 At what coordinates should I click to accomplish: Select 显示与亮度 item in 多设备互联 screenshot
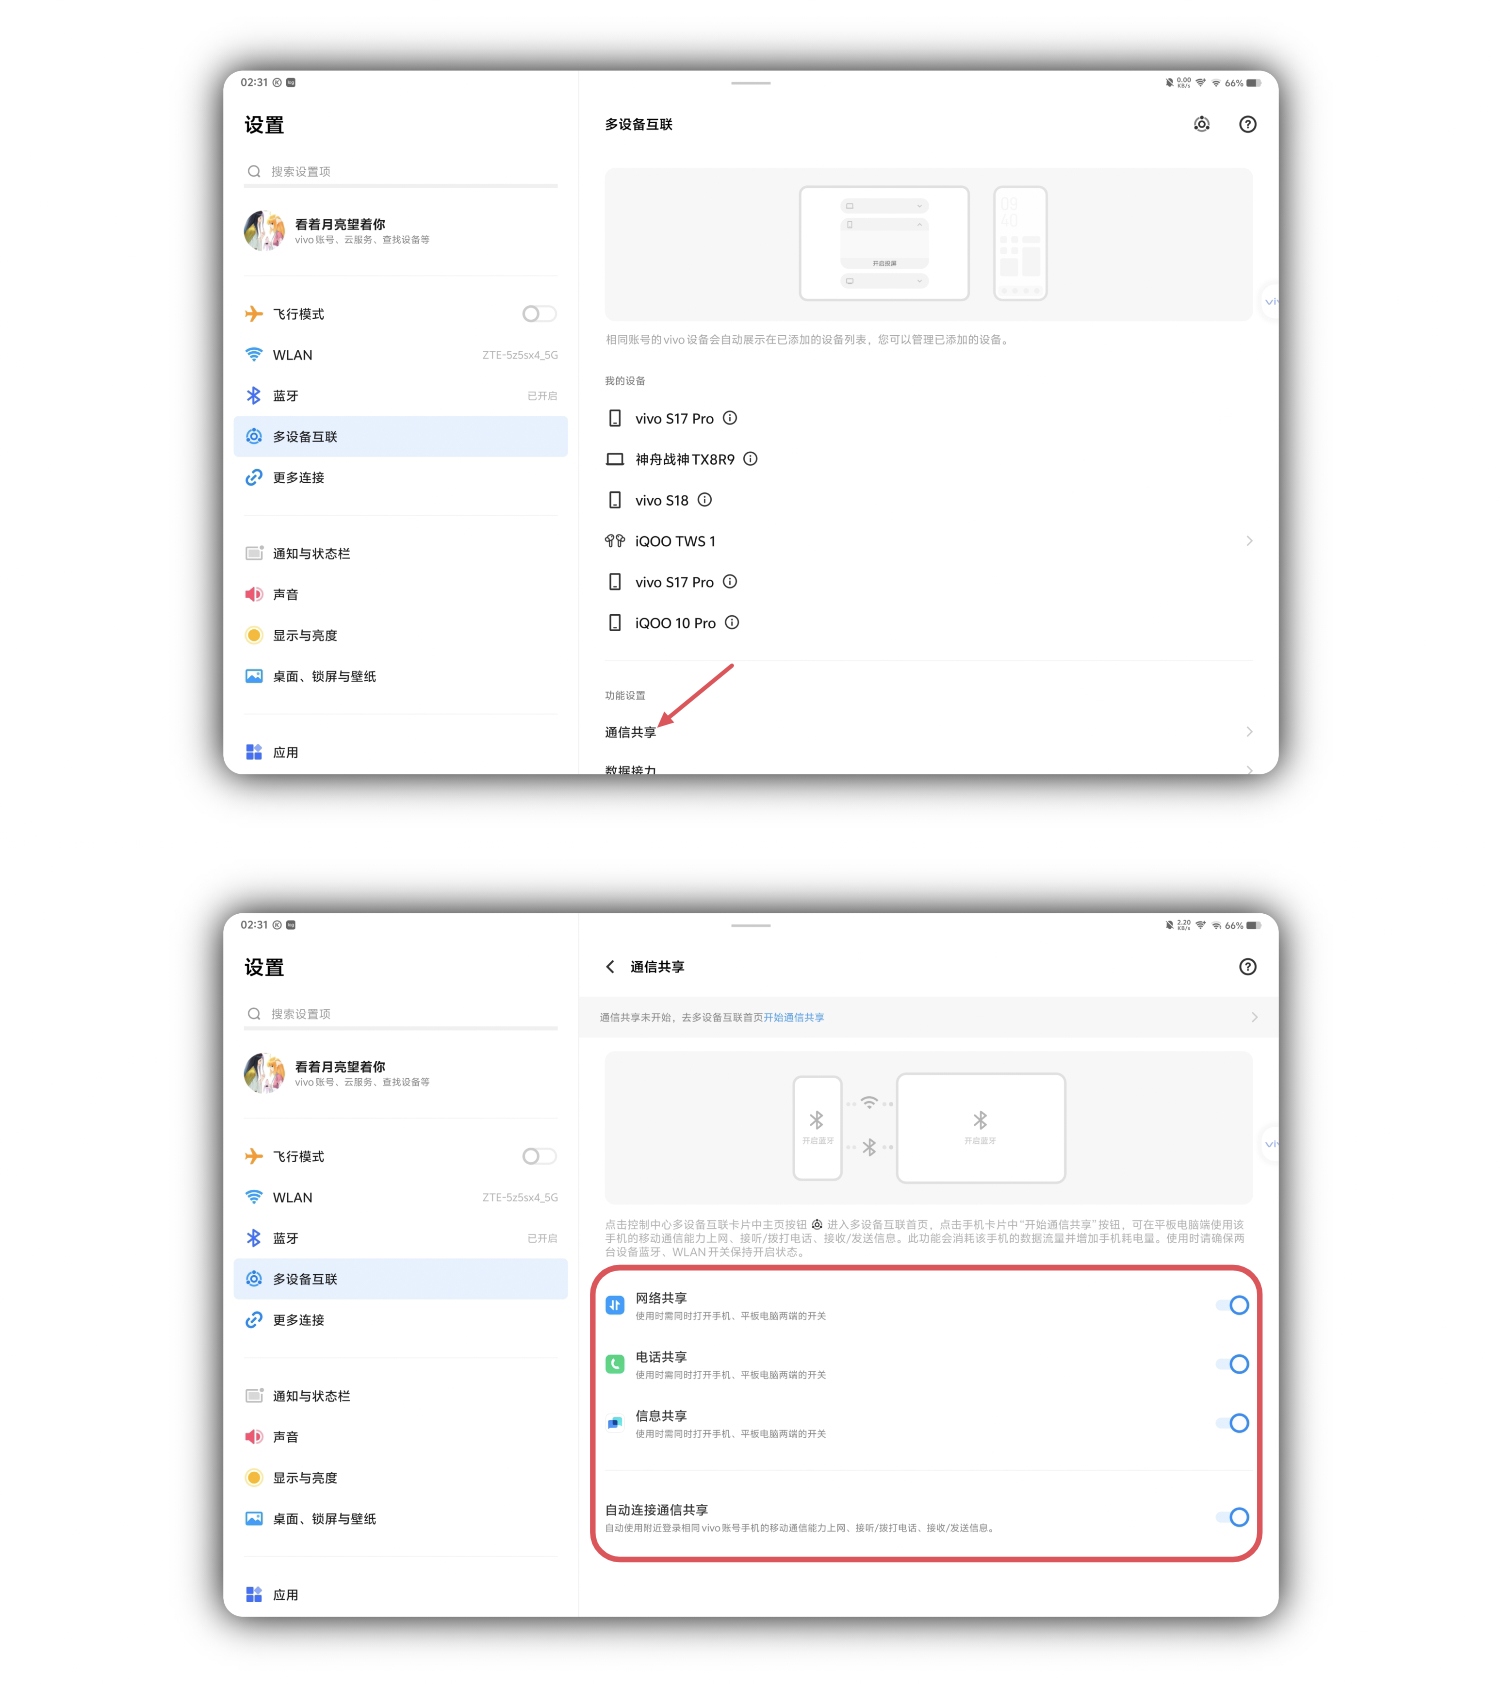pos(400,635)
